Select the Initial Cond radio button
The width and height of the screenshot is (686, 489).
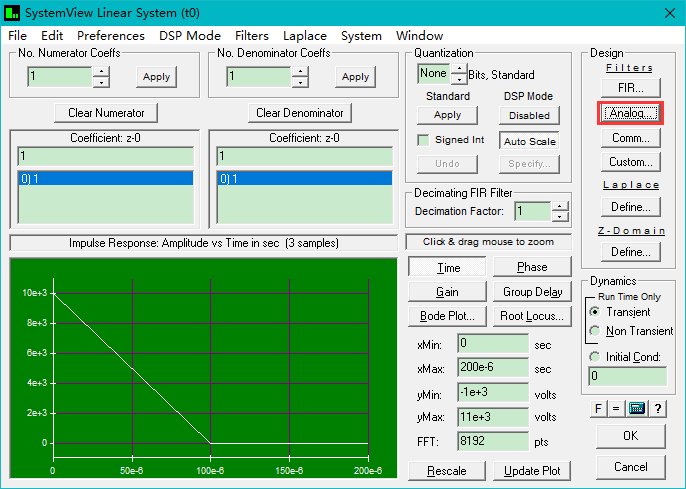(x=595, y=356)
